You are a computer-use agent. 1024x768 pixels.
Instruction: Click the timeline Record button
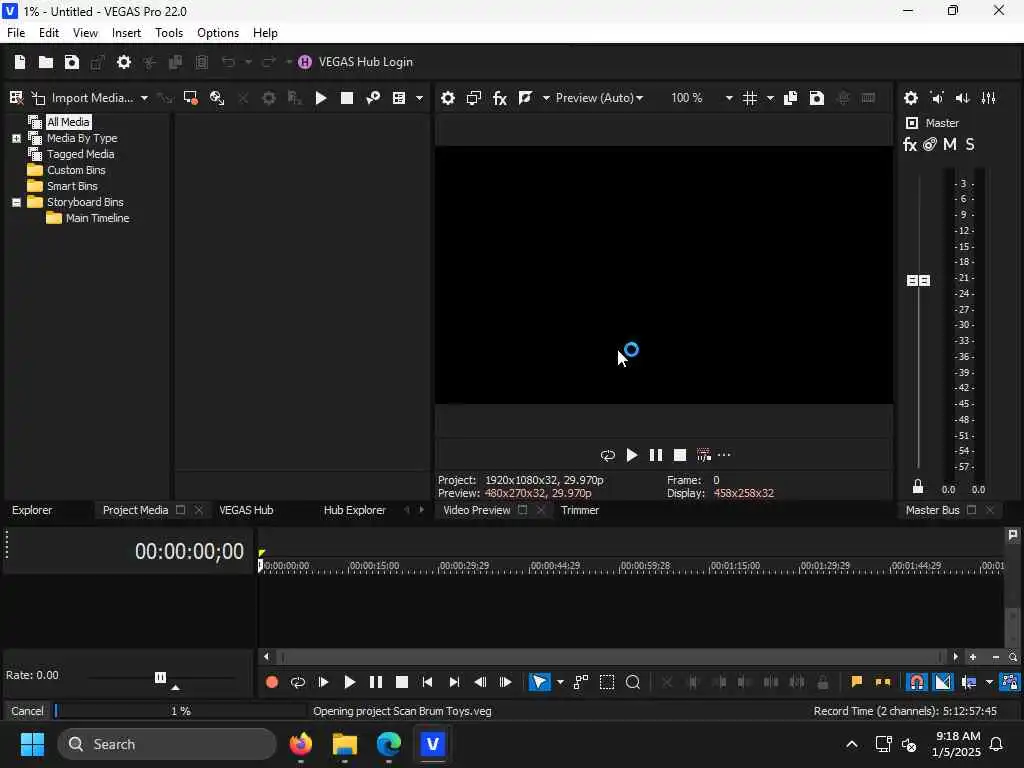(x=272, y=682)
